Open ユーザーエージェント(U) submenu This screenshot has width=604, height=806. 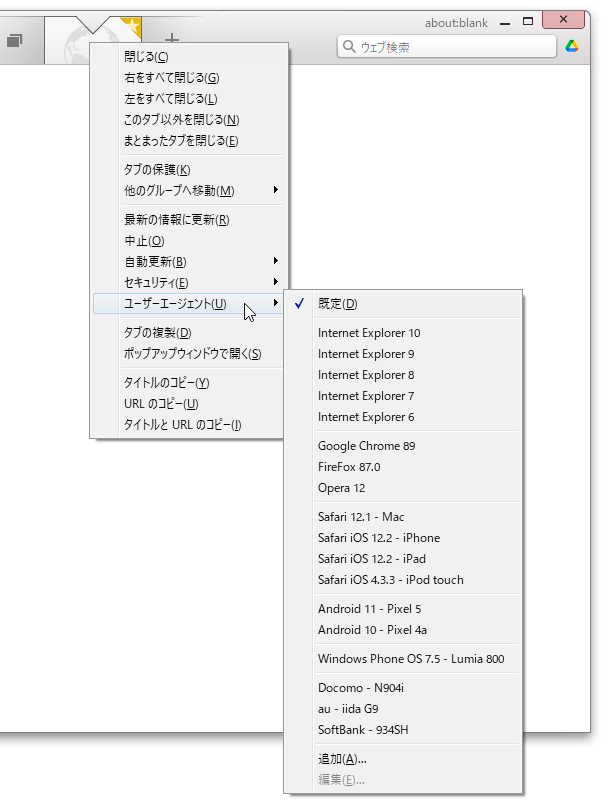[188, 304]
